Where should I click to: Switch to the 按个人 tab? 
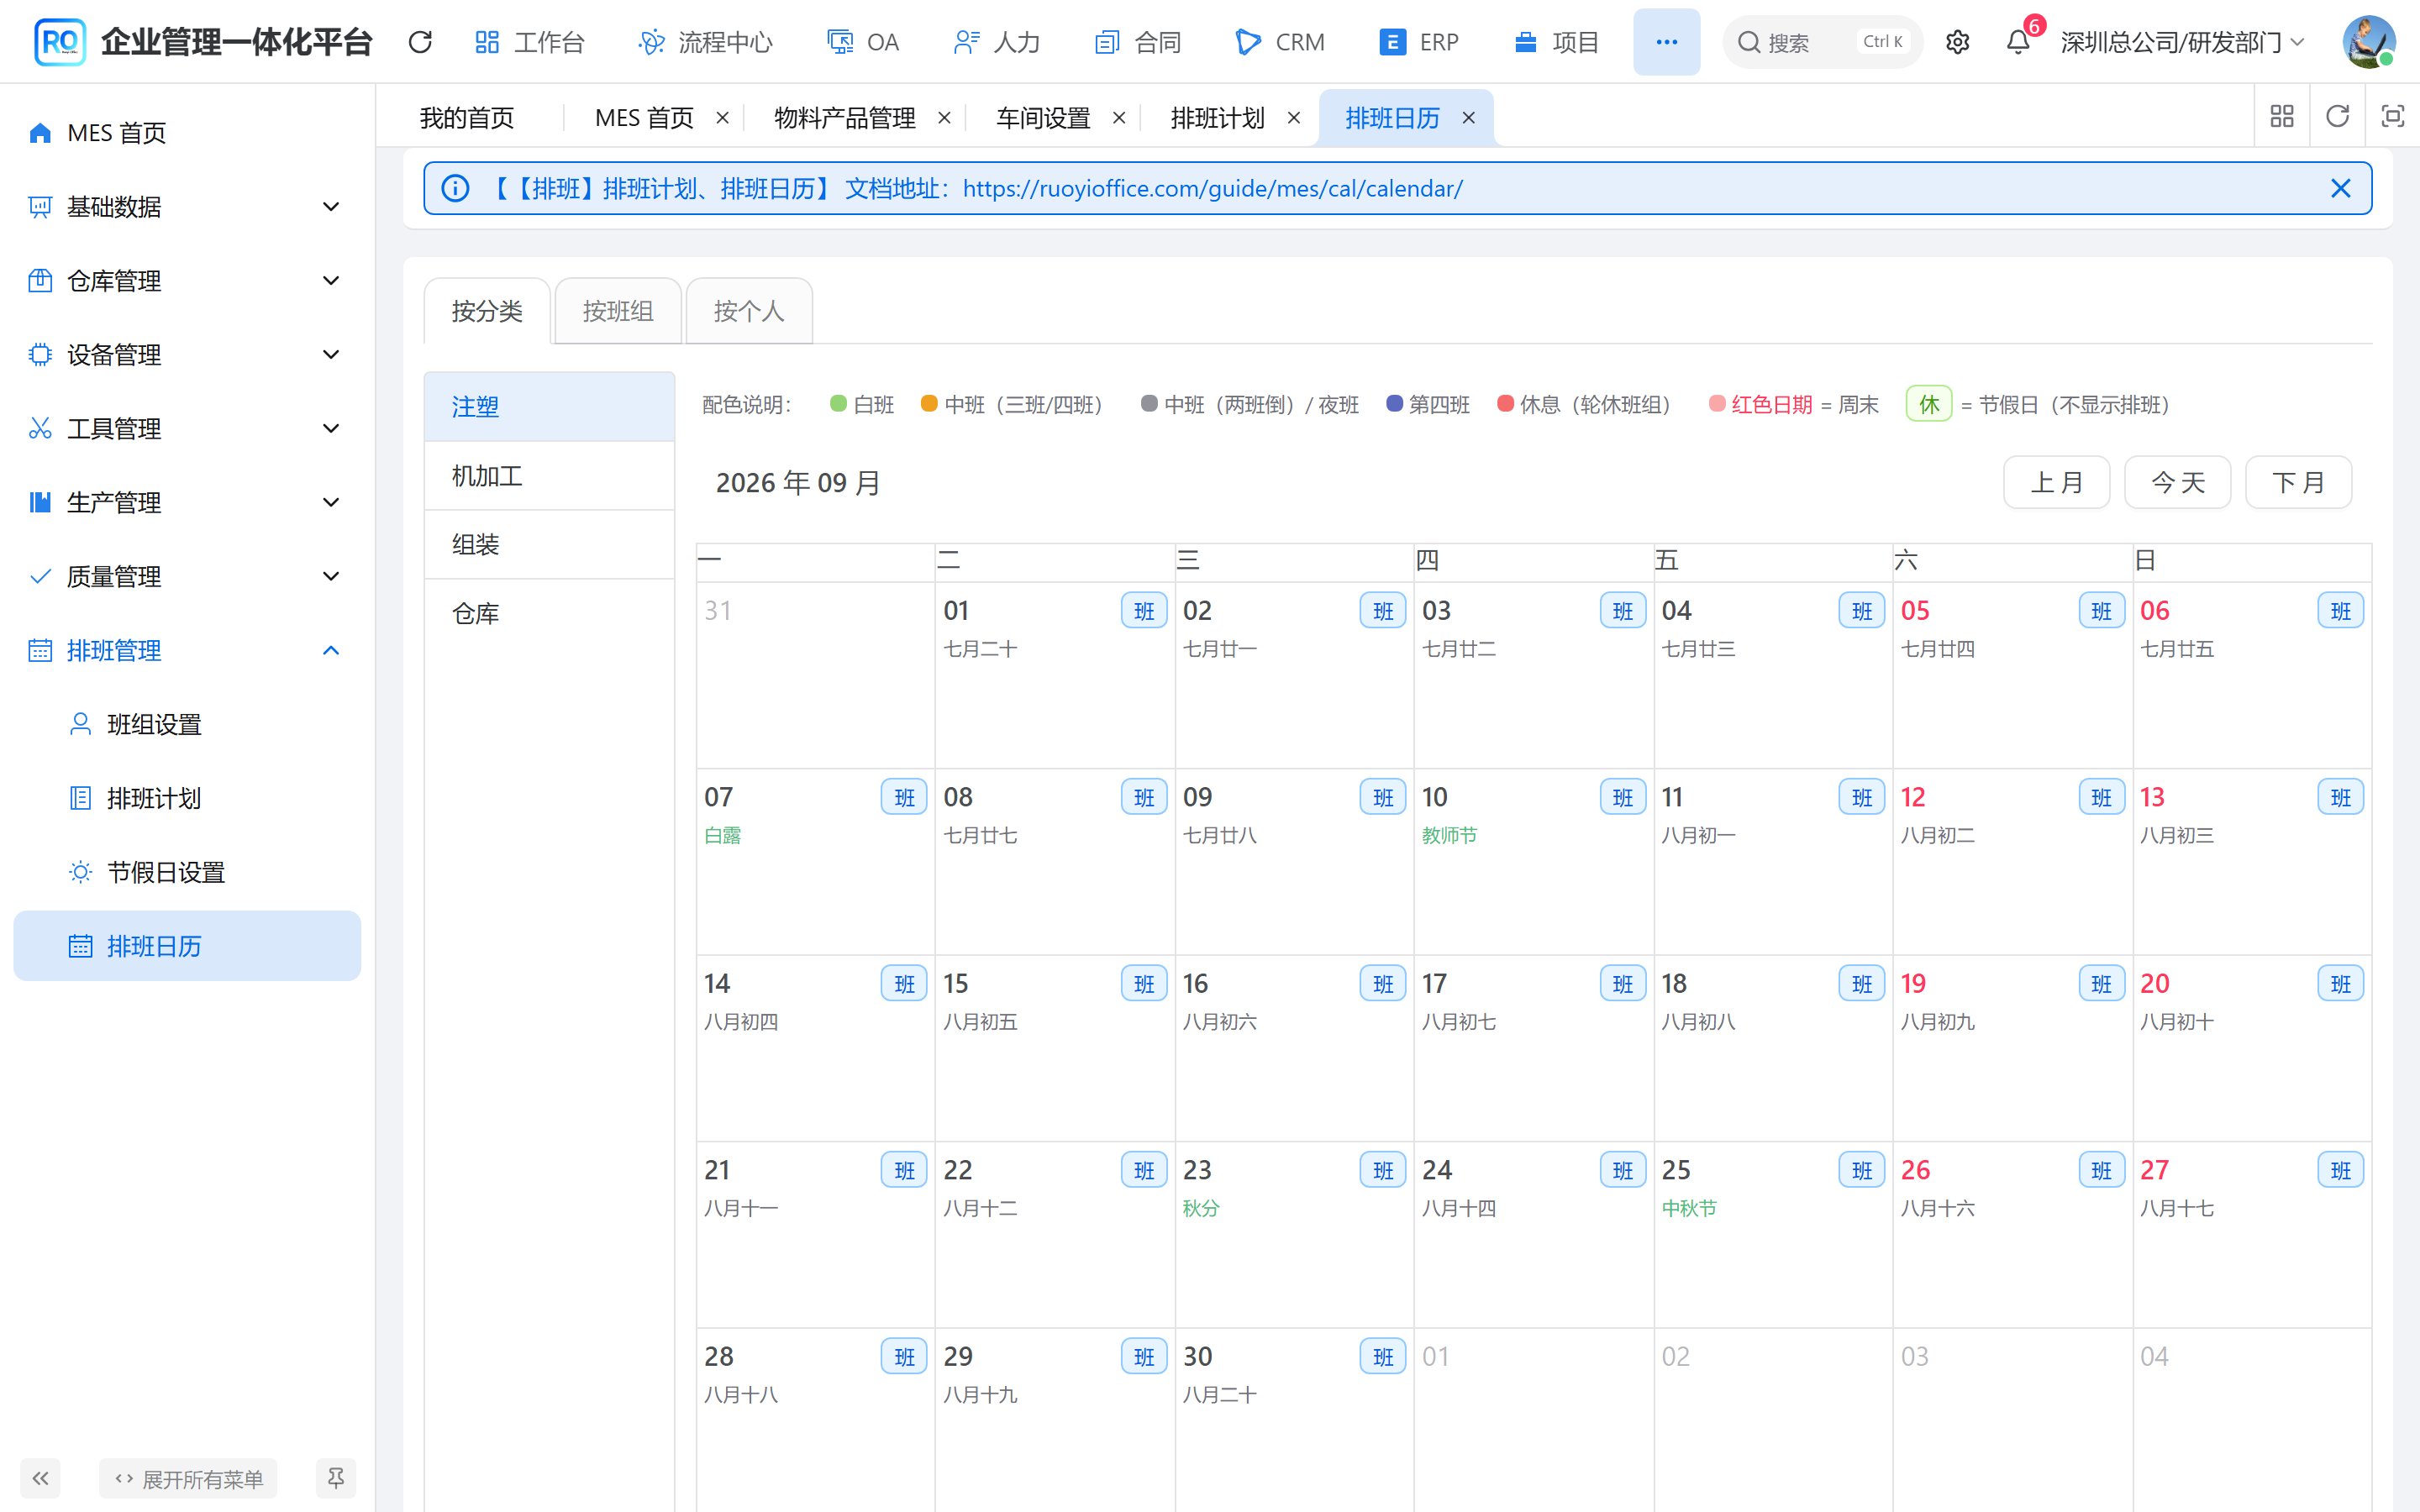(749, 311)
